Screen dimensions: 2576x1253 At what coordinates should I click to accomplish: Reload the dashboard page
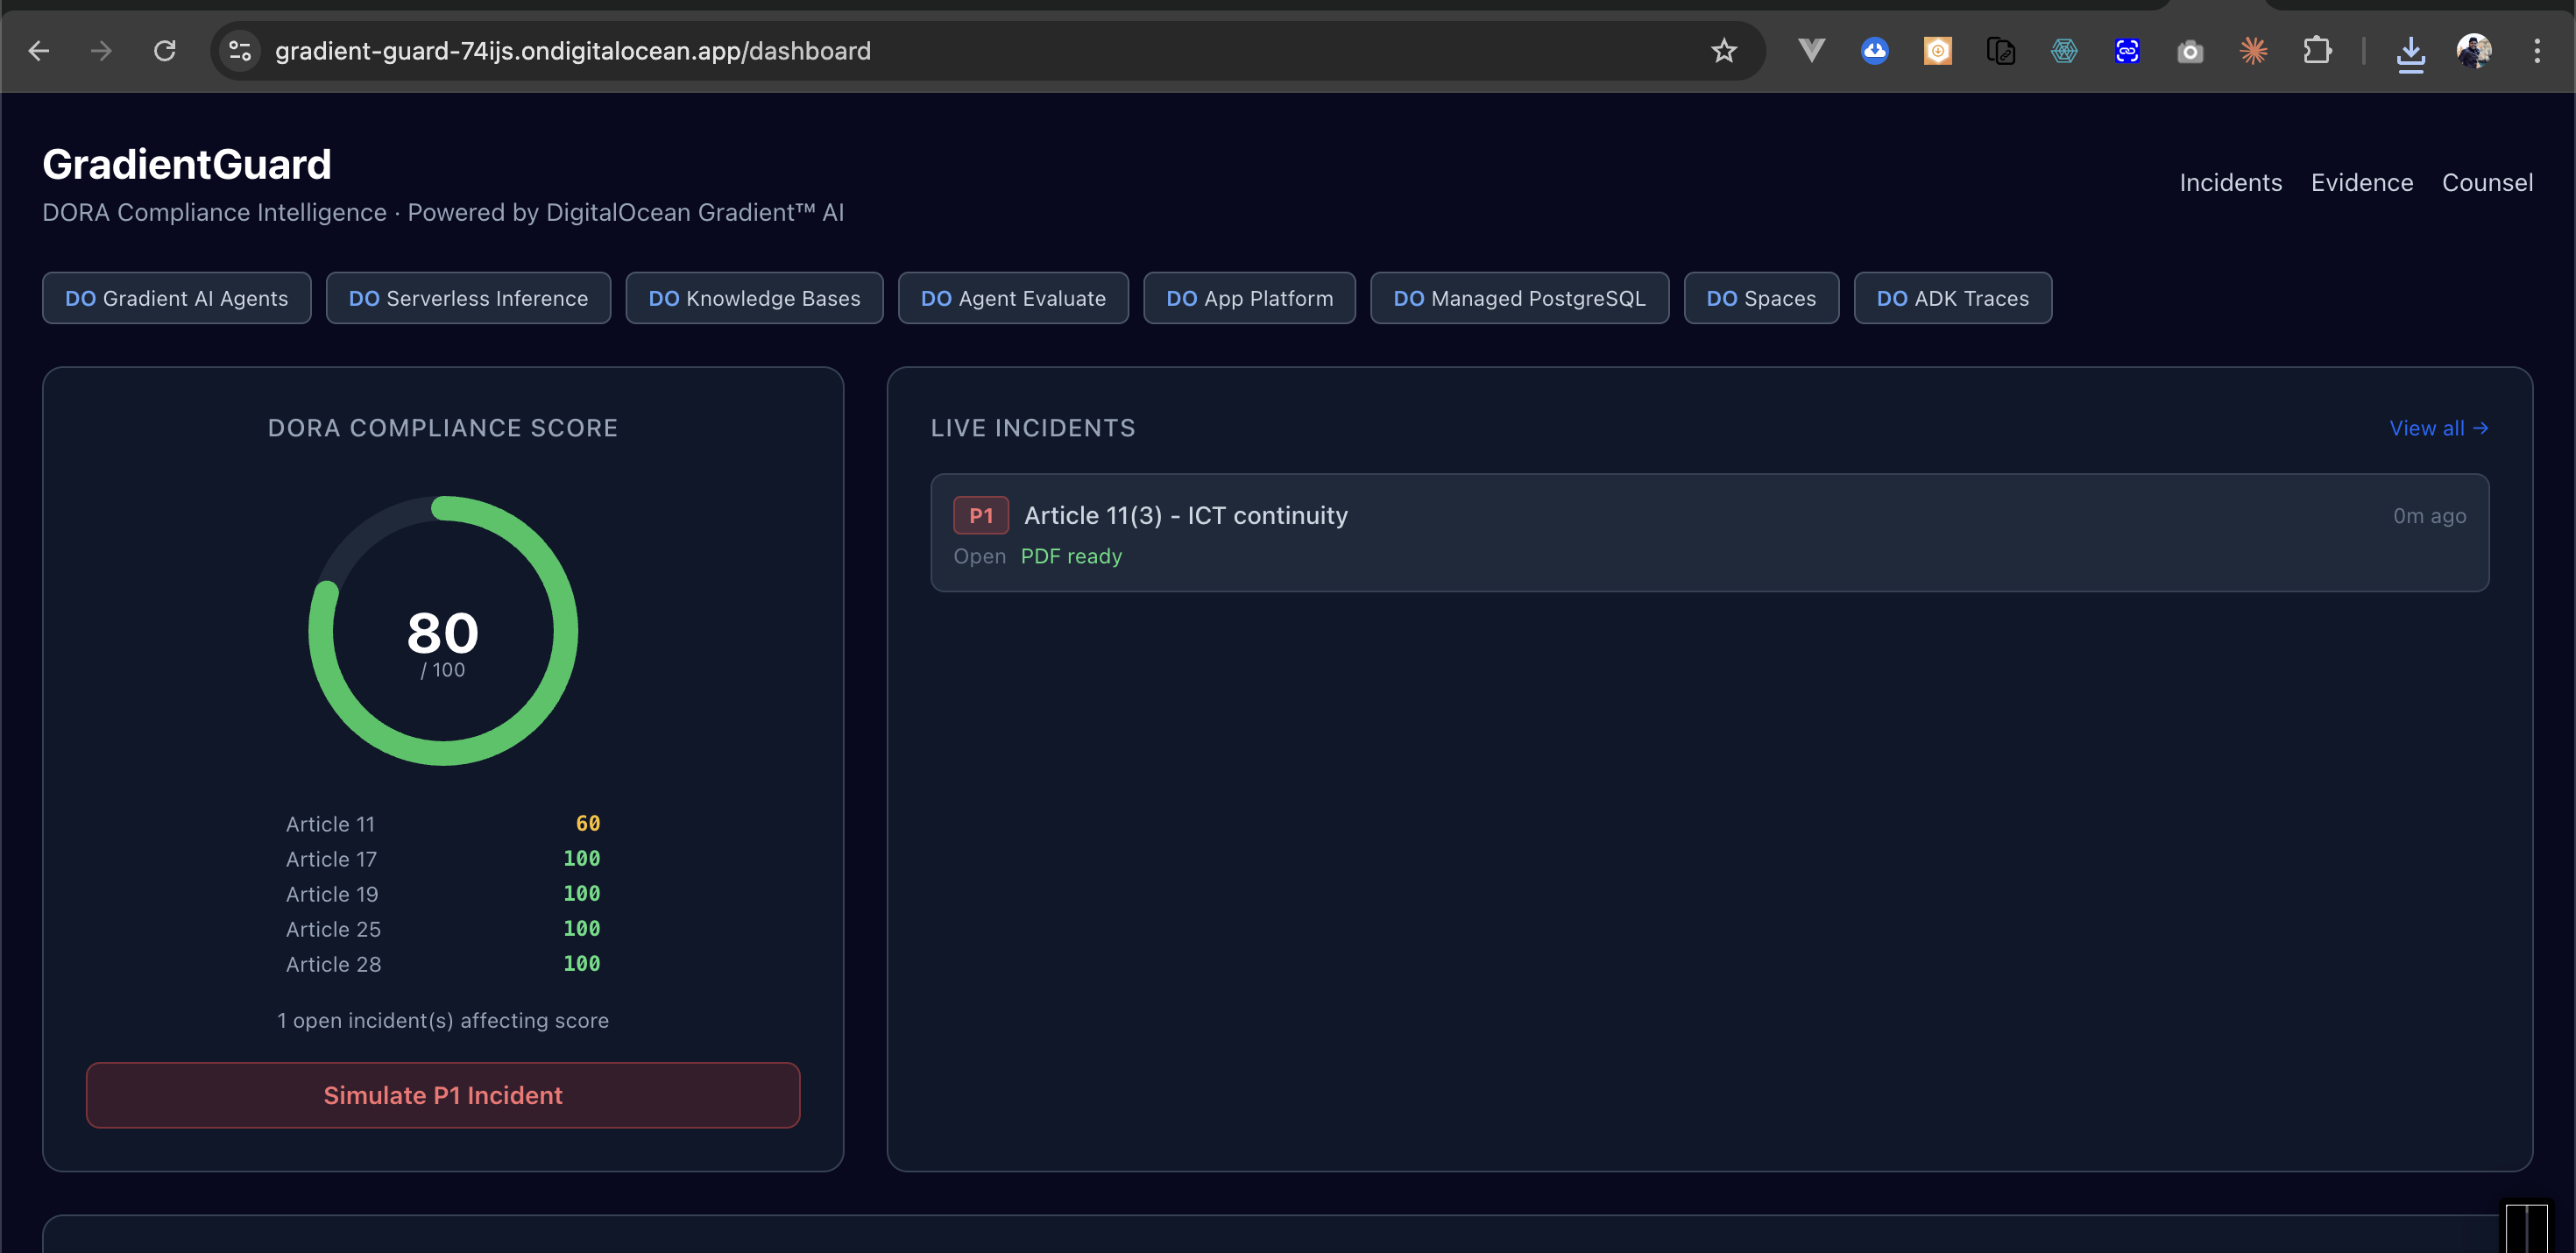point(165,51)
